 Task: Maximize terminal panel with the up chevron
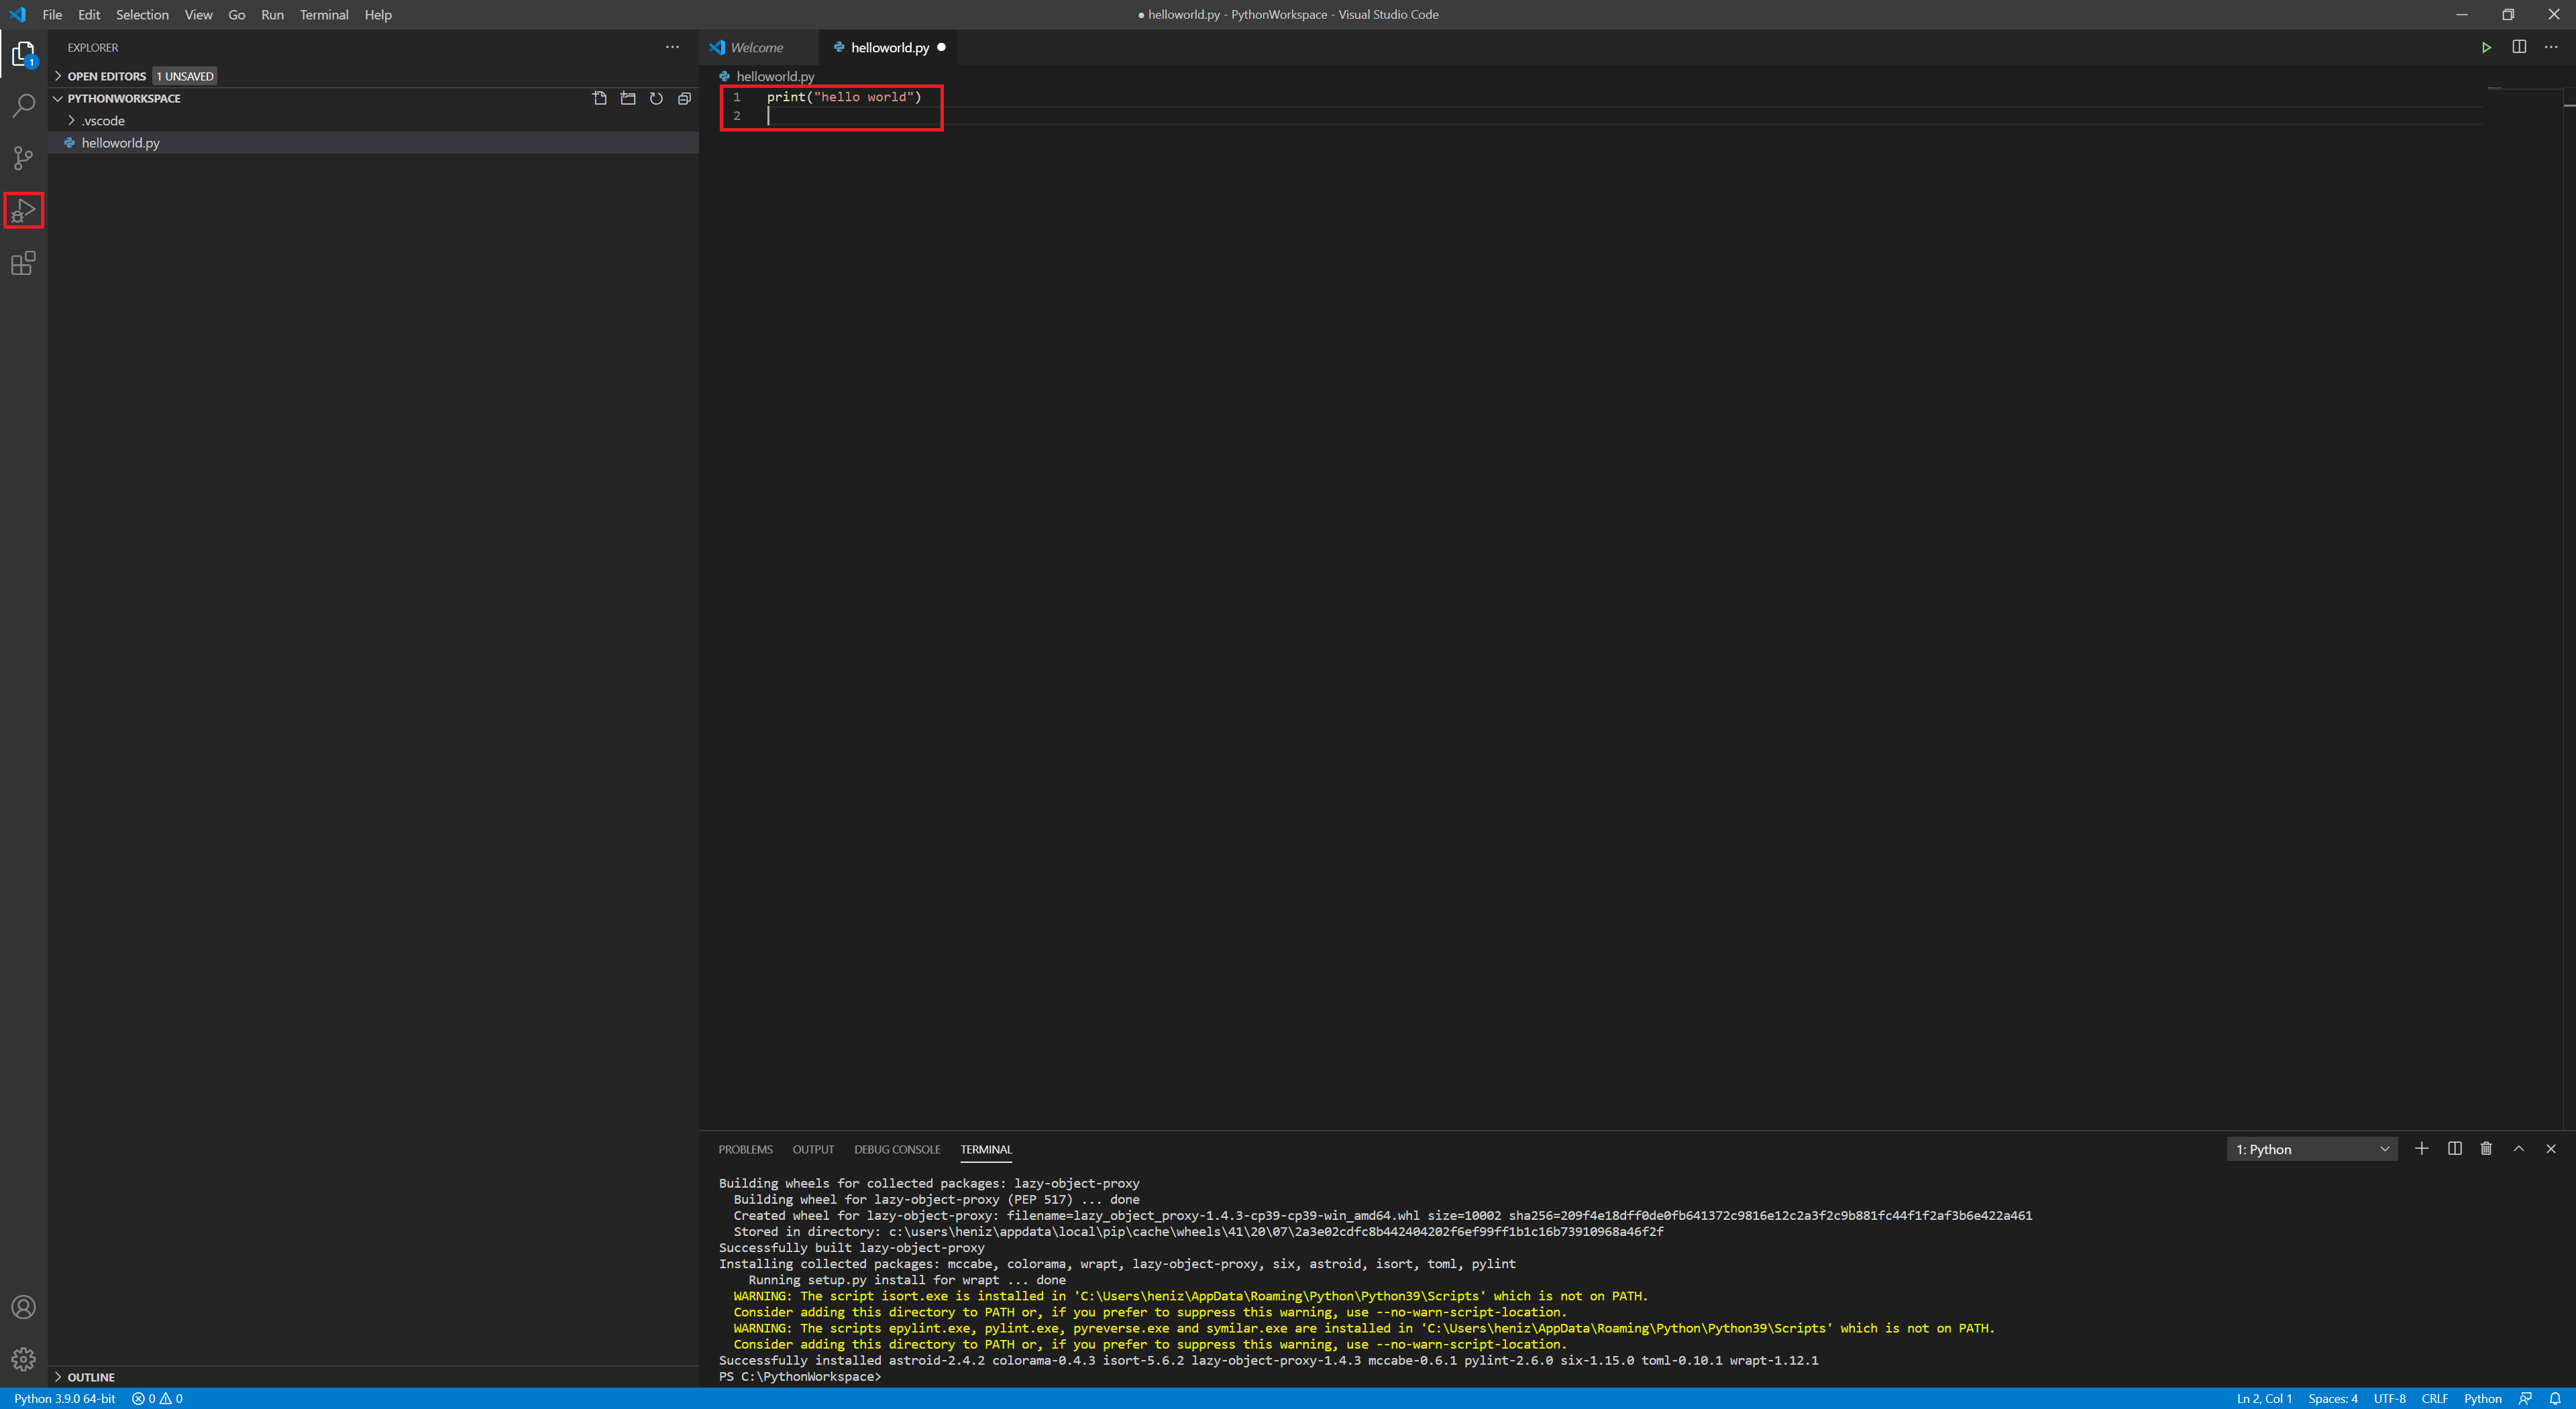pos(2518,1148)
